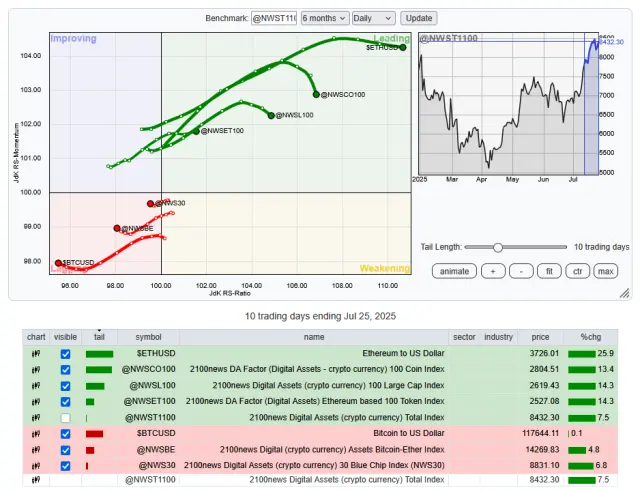This screenshot has height=492, width=640.
Task: Click the ctr button
Action: (578, 272)
